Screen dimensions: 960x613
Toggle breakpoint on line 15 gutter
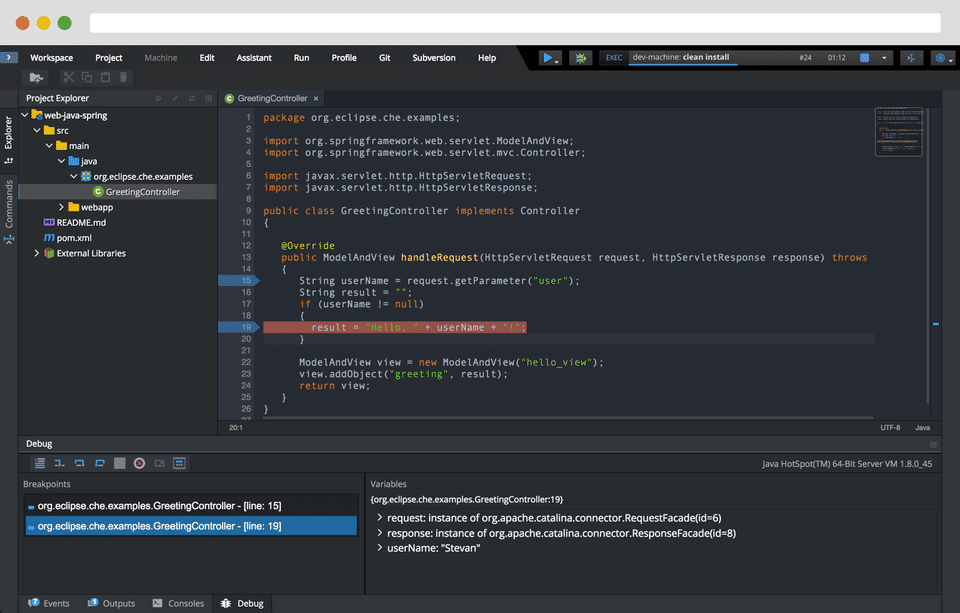(245, 281)
